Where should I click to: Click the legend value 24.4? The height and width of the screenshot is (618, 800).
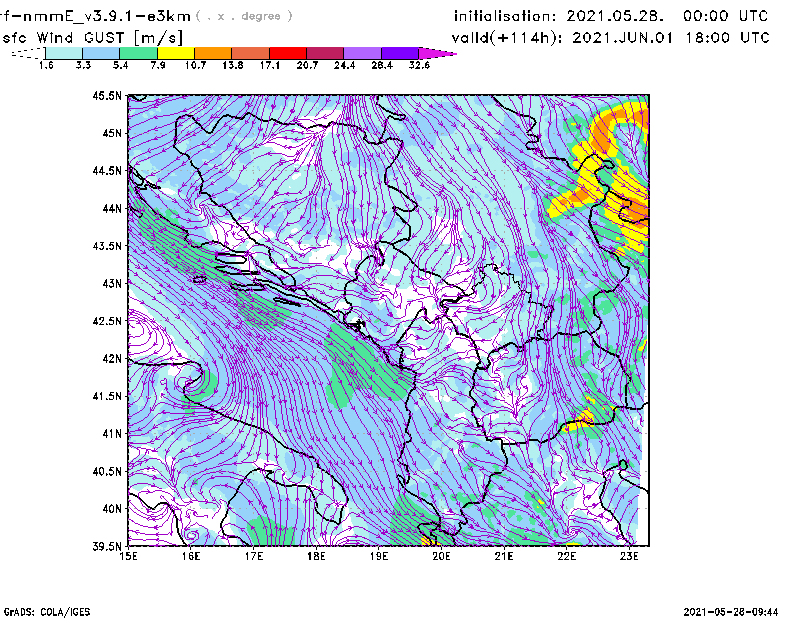point(344,65)
